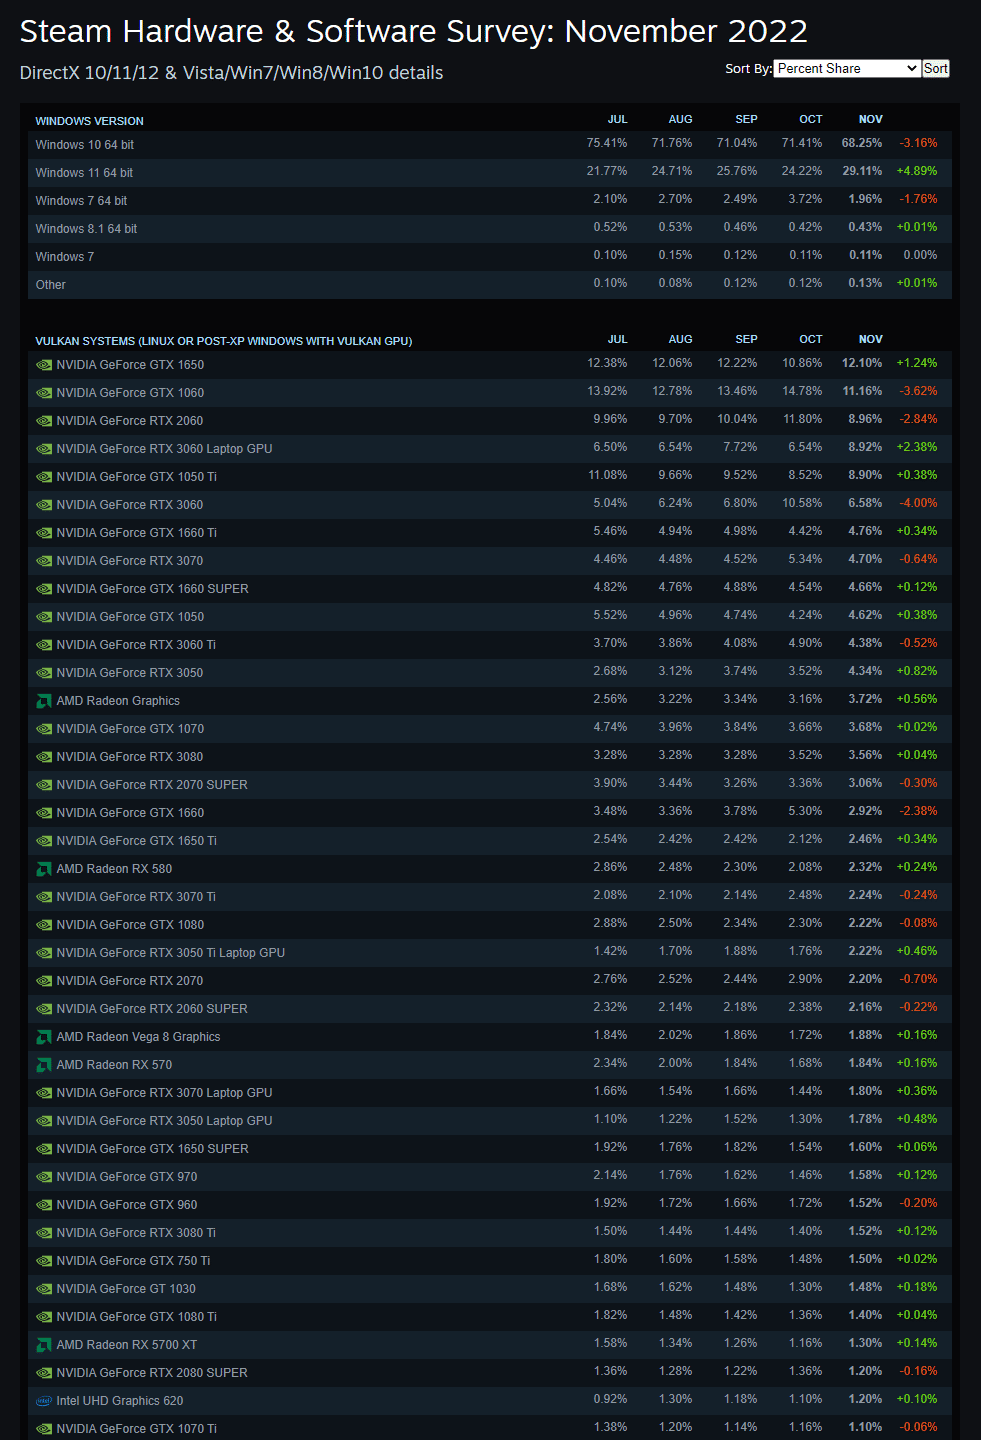Click NVIDIA GeForce GTX 1650 SUPER name
Screen dimensions: 981x1440
(x=153, y=1149)
